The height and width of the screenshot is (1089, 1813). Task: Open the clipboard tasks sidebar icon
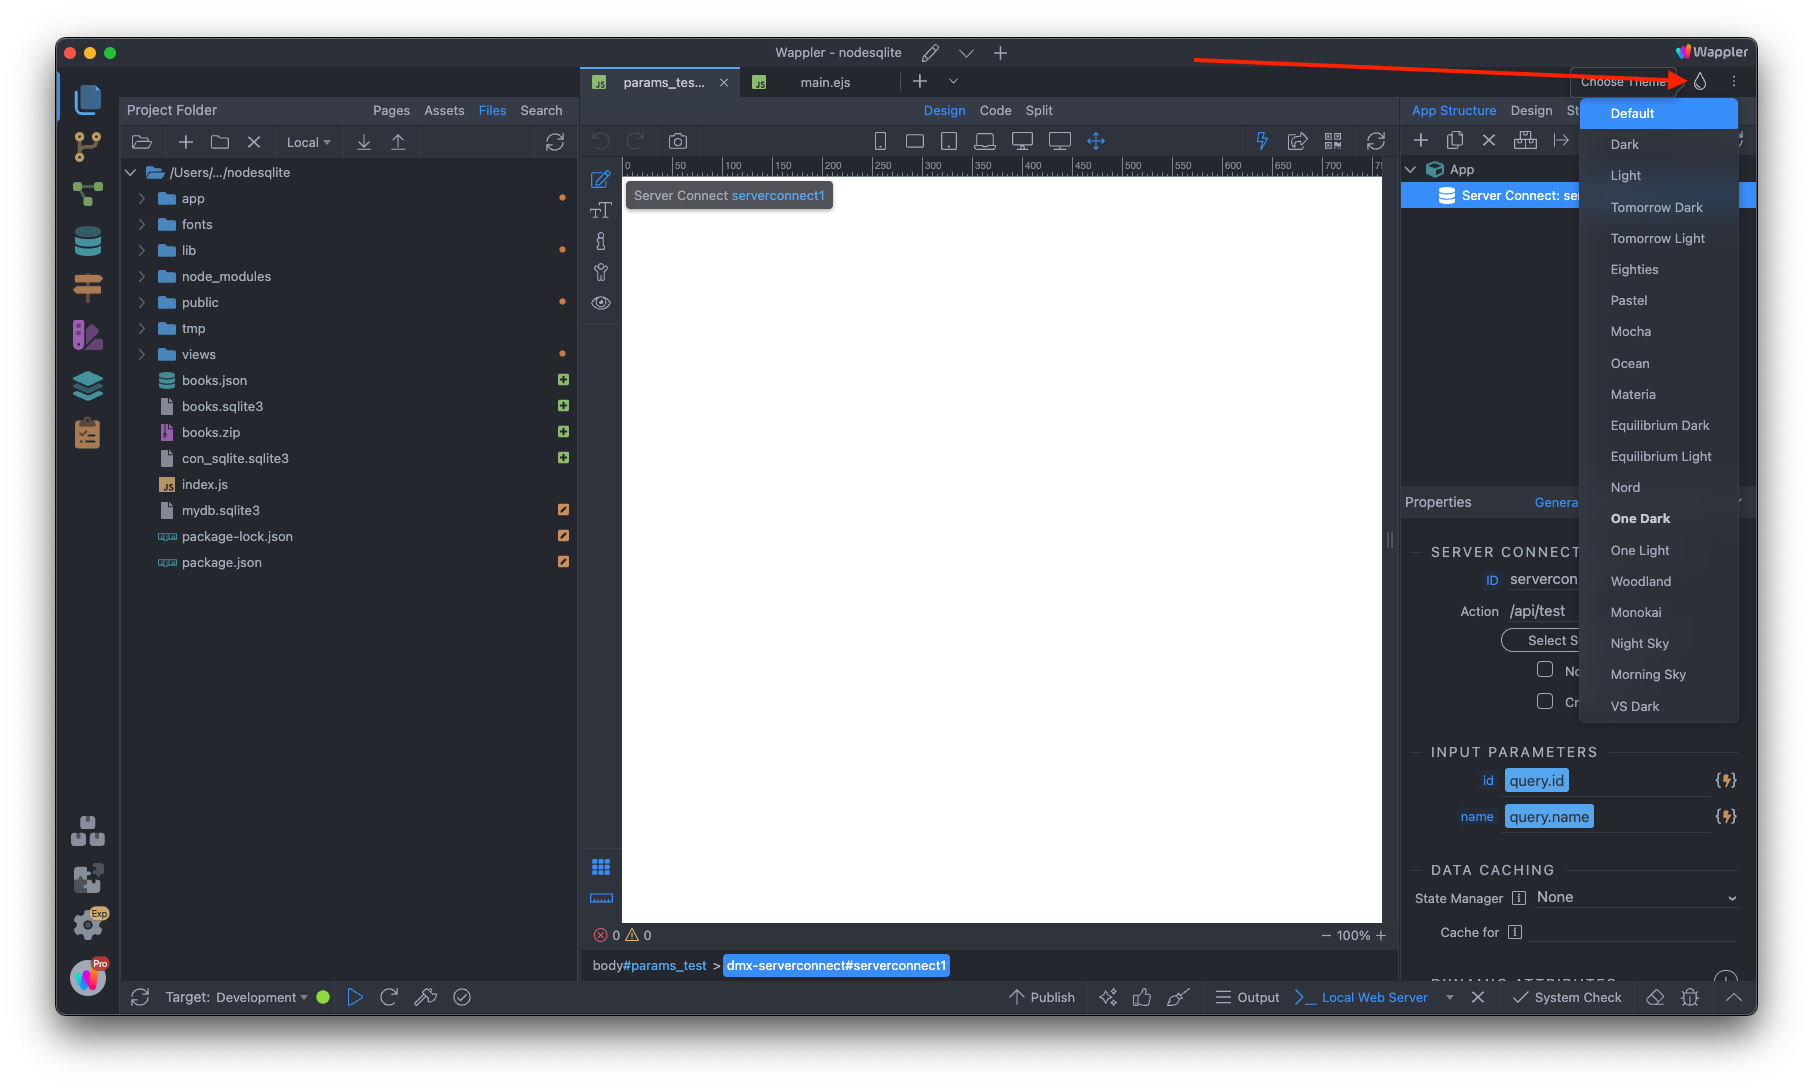[88, 433]
